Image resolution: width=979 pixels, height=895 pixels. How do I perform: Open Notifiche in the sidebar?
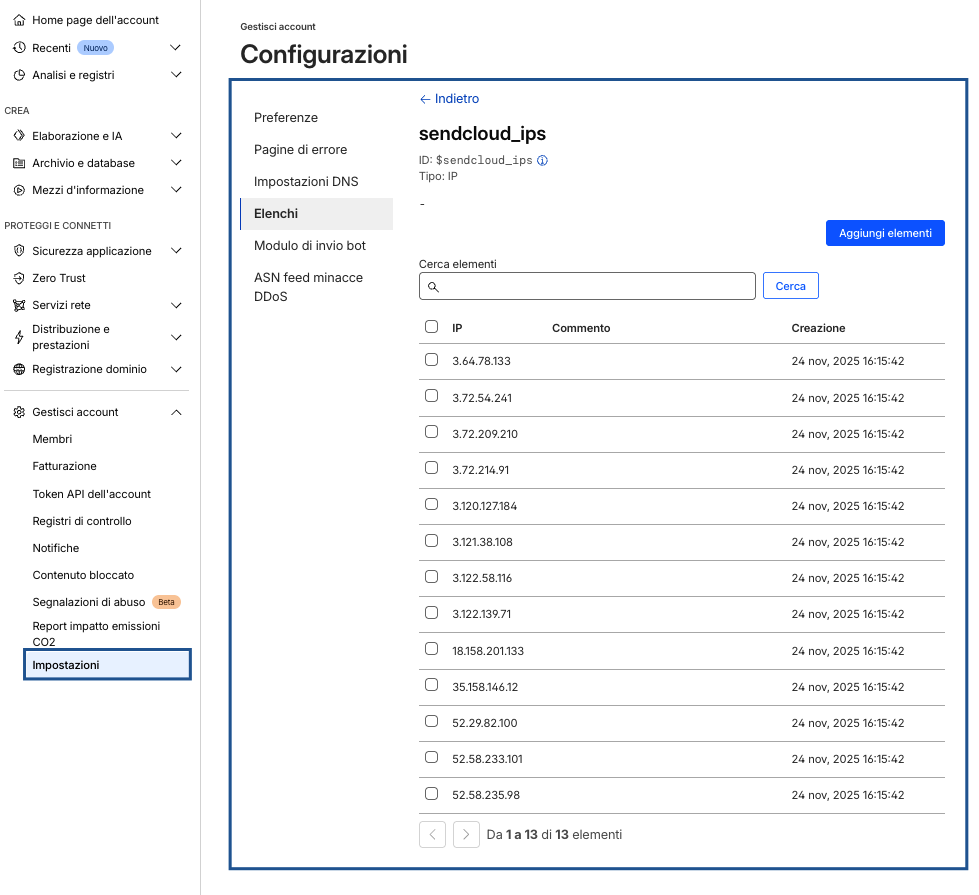coord(56,548)
